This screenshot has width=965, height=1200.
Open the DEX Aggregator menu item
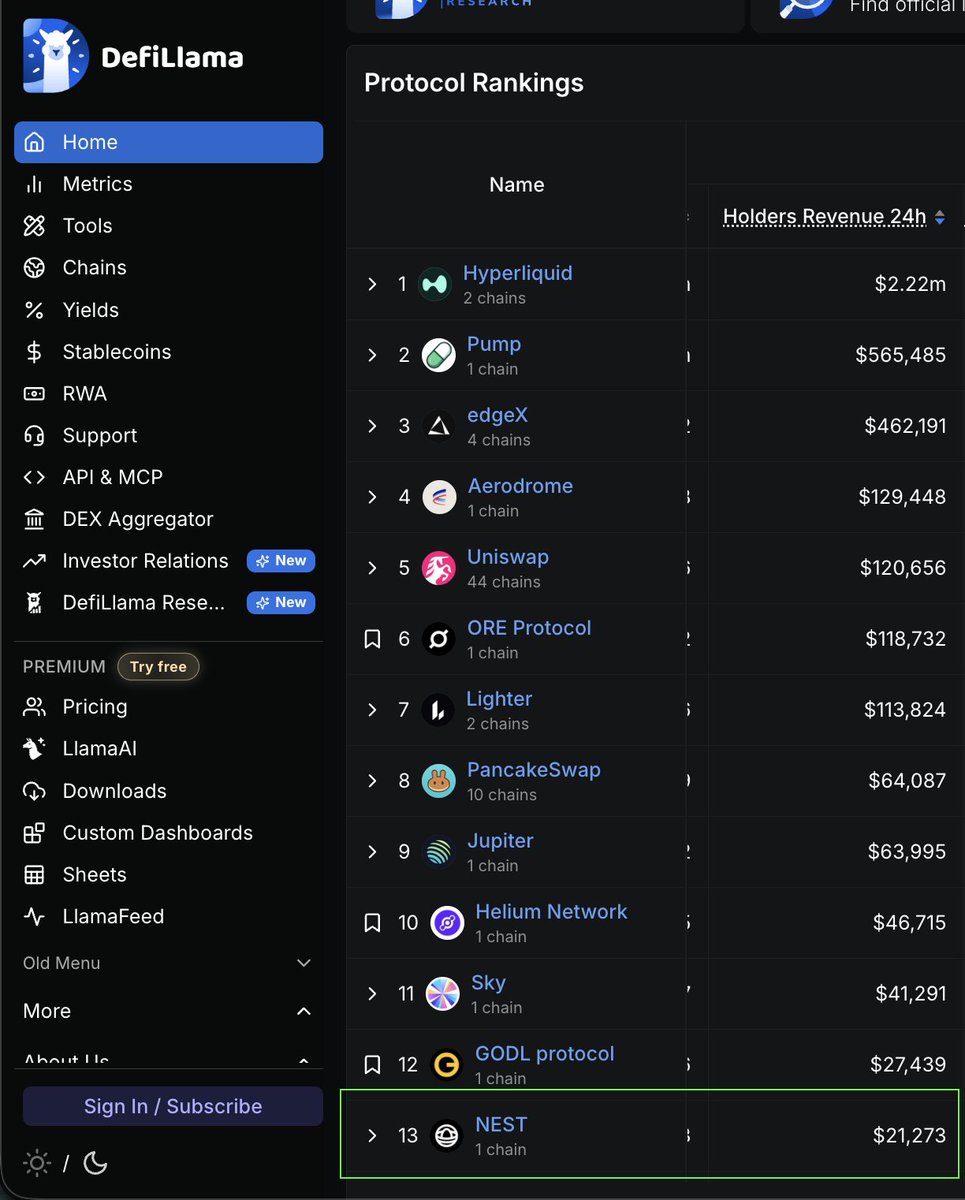168,520
